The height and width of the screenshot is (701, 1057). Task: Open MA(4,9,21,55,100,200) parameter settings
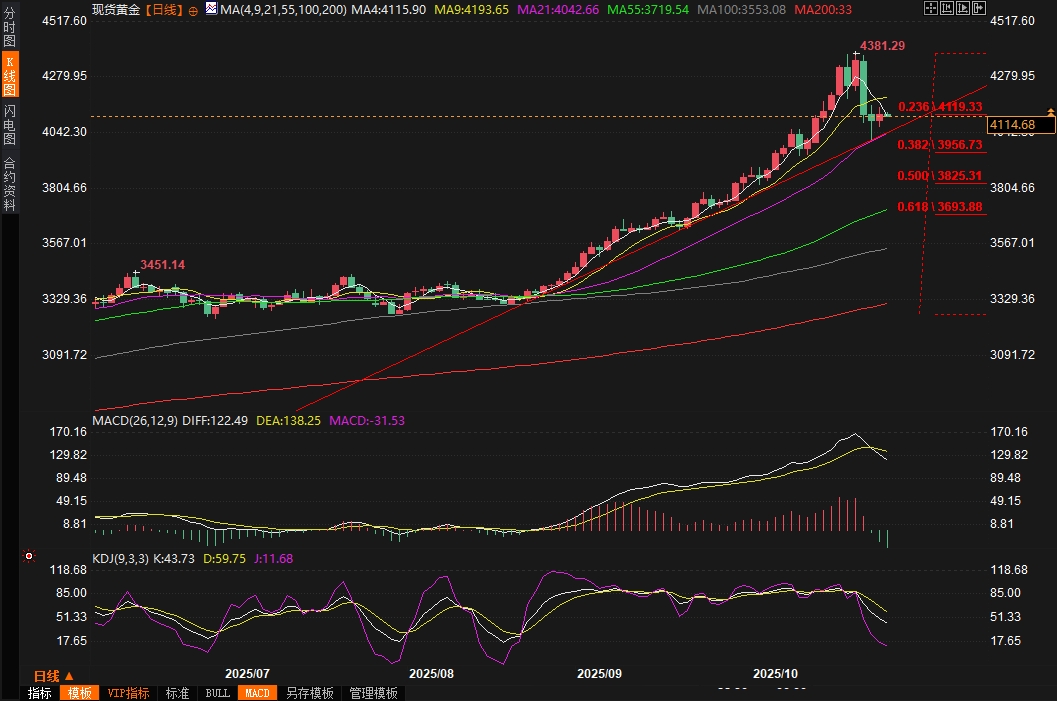pyautogui.click(x=284, y=9)
